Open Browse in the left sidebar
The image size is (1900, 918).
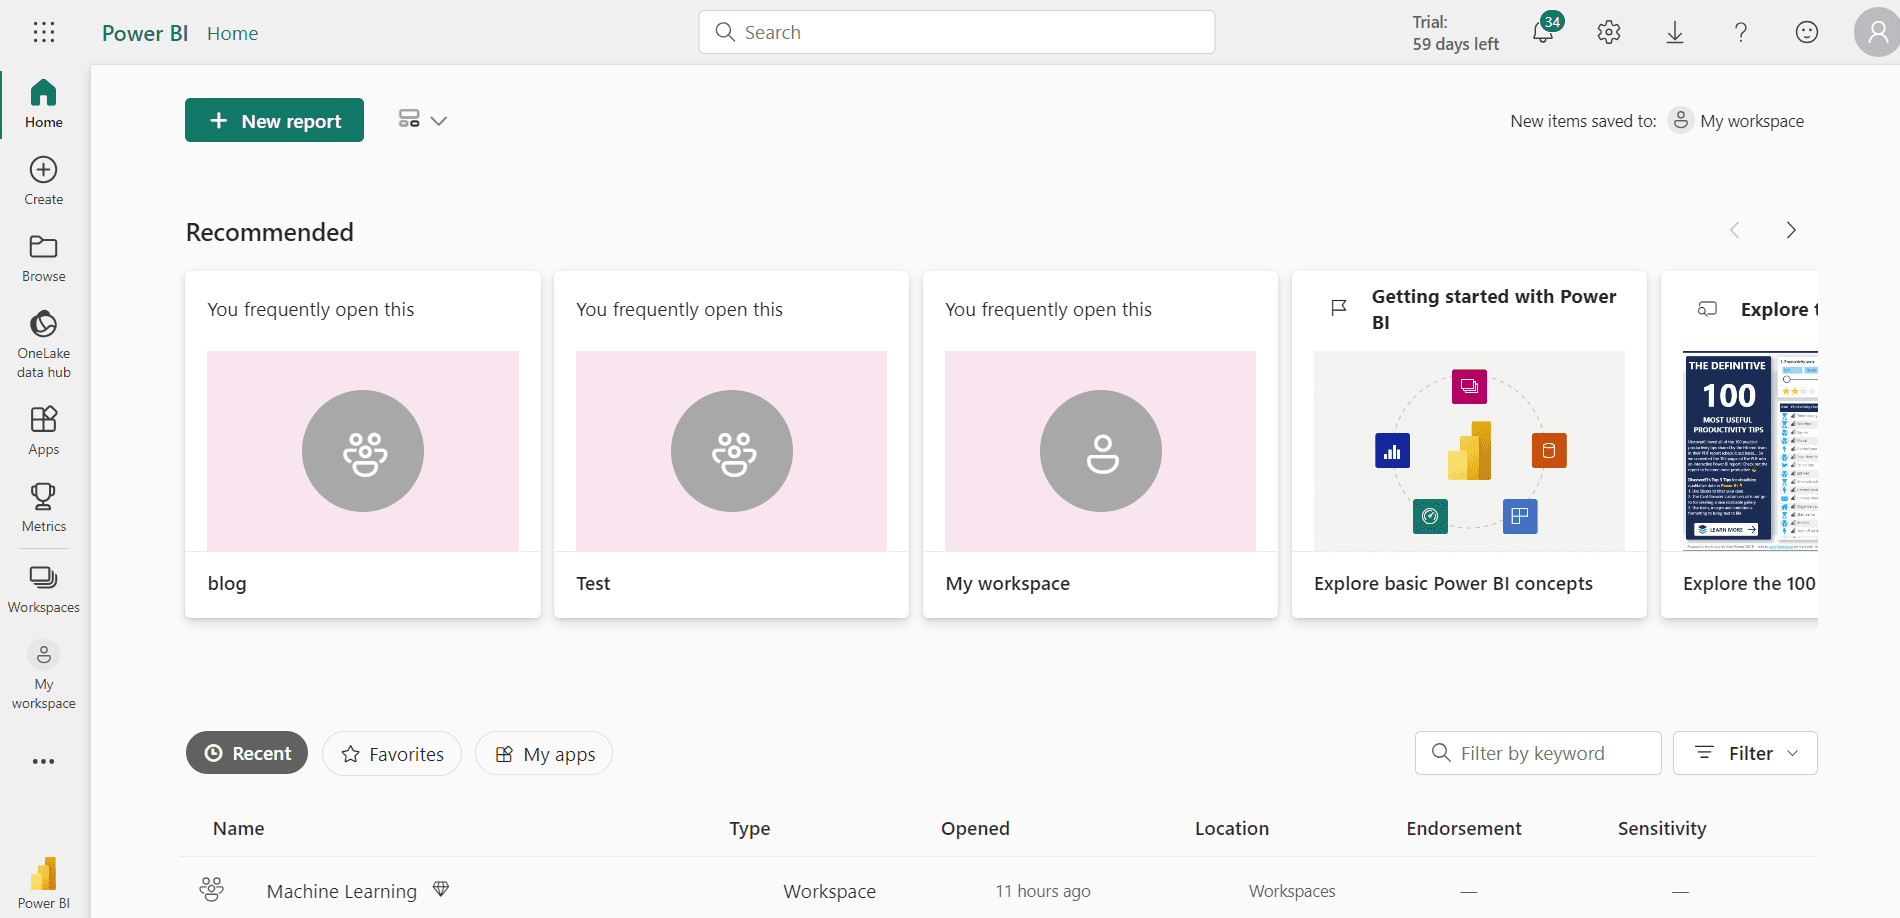[x=44, y=258]
